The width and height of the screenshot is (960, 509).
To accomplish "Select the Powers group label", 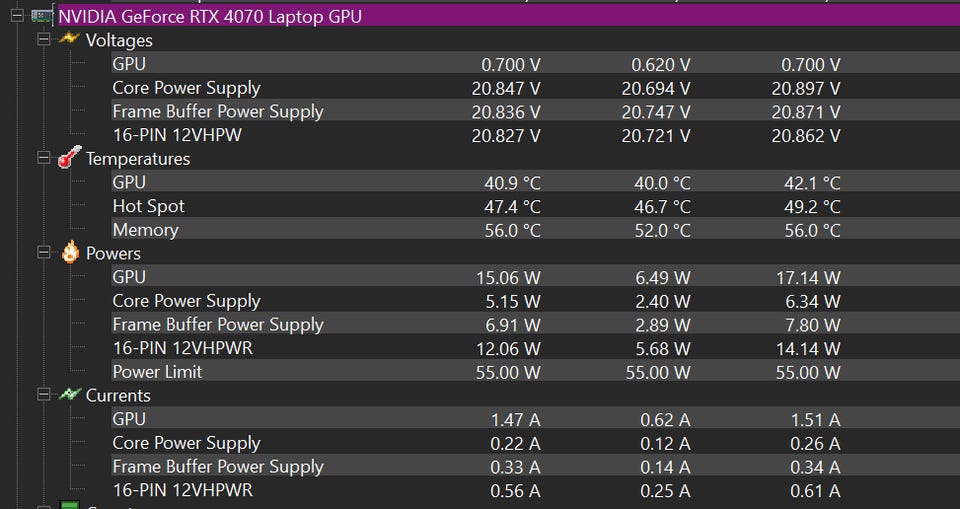I will 113,254.
